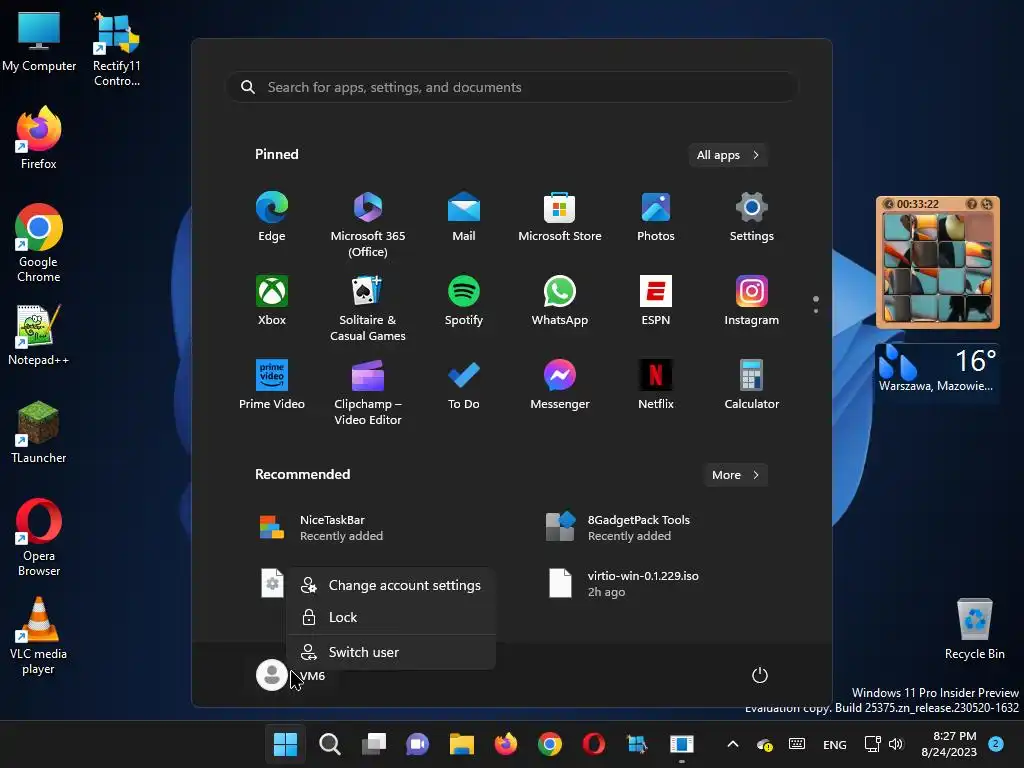Open the Rectify11 Control taskbar icon
The width and height of the screenshot is (1024, 768).
coord(637,744)
